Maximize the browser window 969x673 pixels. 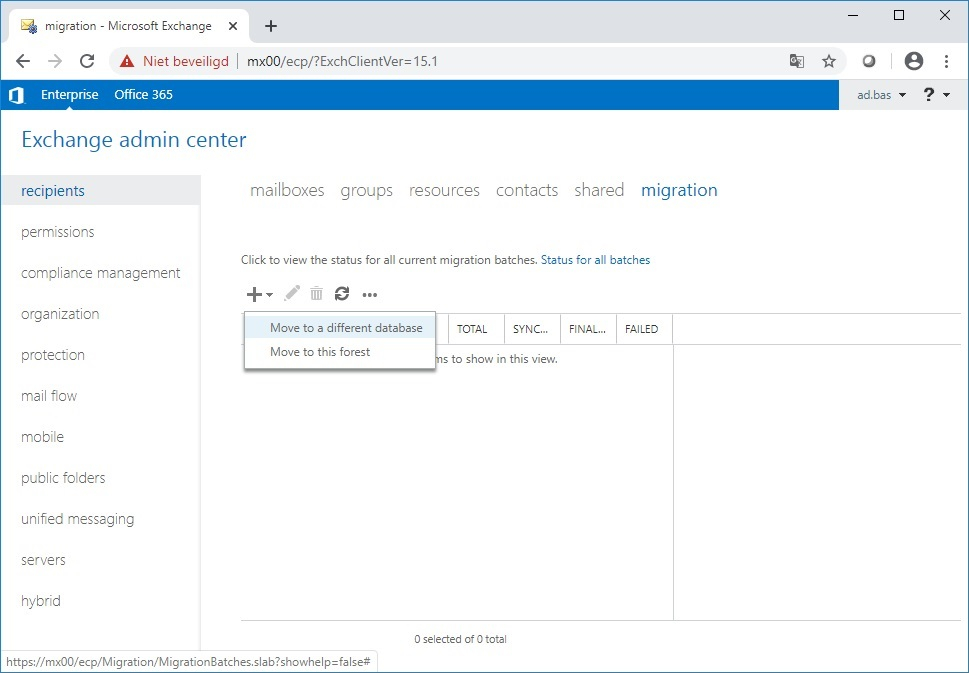pos(899,15)
